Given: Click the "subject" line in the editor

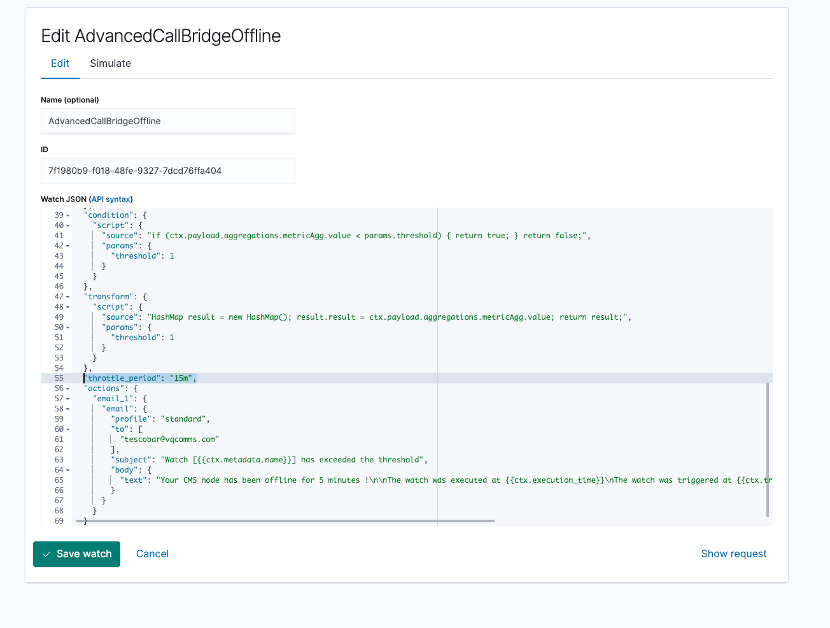Looking at the screenshot, I should [x=269, y=460].
